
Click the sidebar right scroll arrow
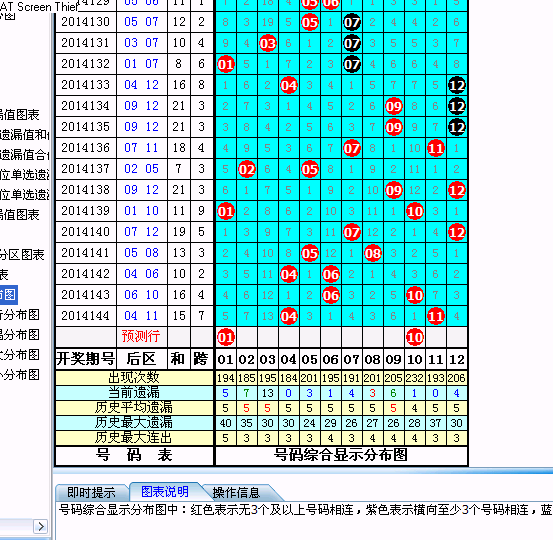click(x=41, y=527)
